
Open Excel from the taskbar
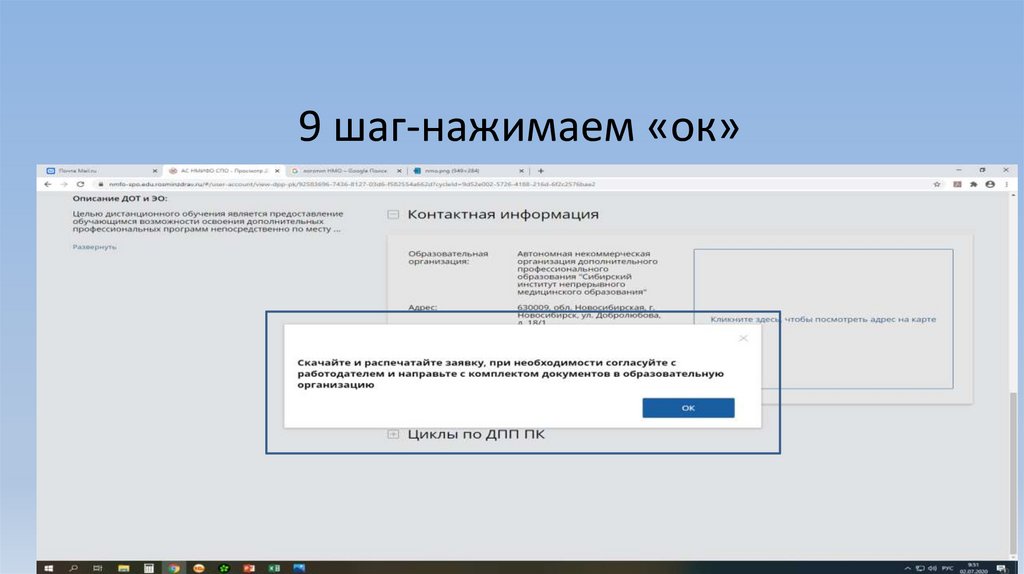(x=274, y=568)
